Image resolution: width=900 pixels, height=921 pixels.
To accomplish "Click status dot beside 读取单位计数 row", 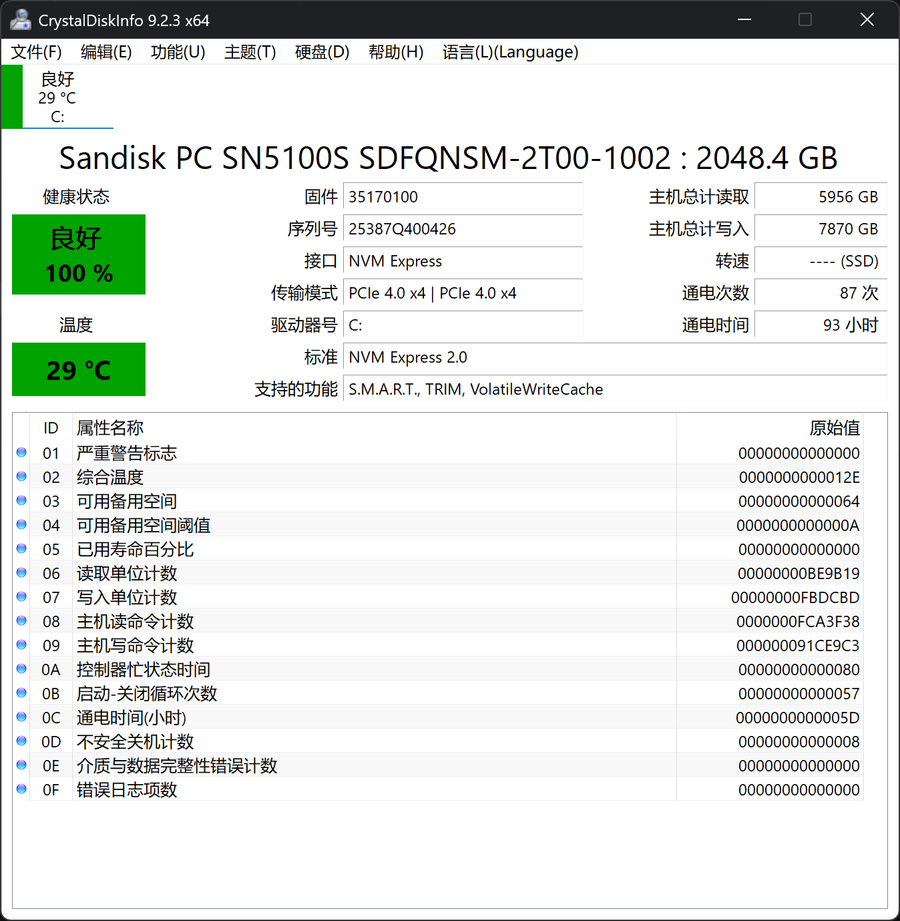I will (22, 573).
